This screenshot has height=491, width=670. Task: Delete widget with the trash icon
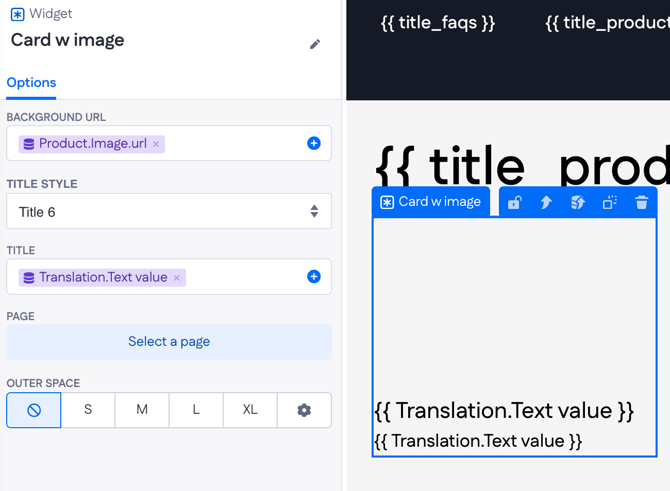(641, 202)
